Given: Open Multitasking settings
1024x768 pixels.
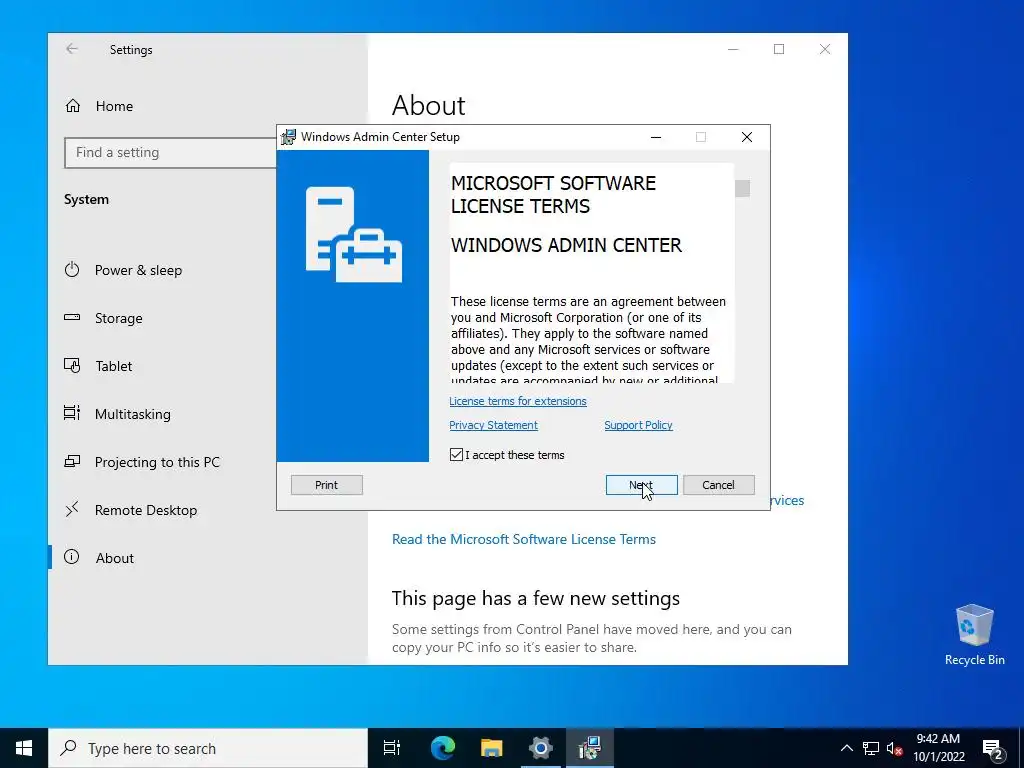Looking at the screenshot, I should pos(133,414).
